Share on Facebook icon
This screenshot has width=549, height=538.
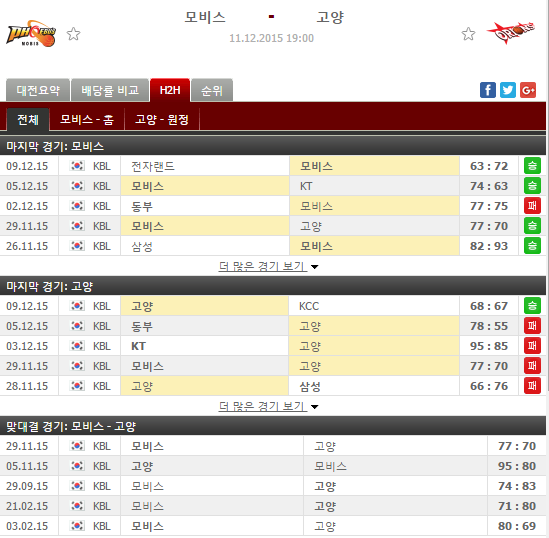click(488, 90)
